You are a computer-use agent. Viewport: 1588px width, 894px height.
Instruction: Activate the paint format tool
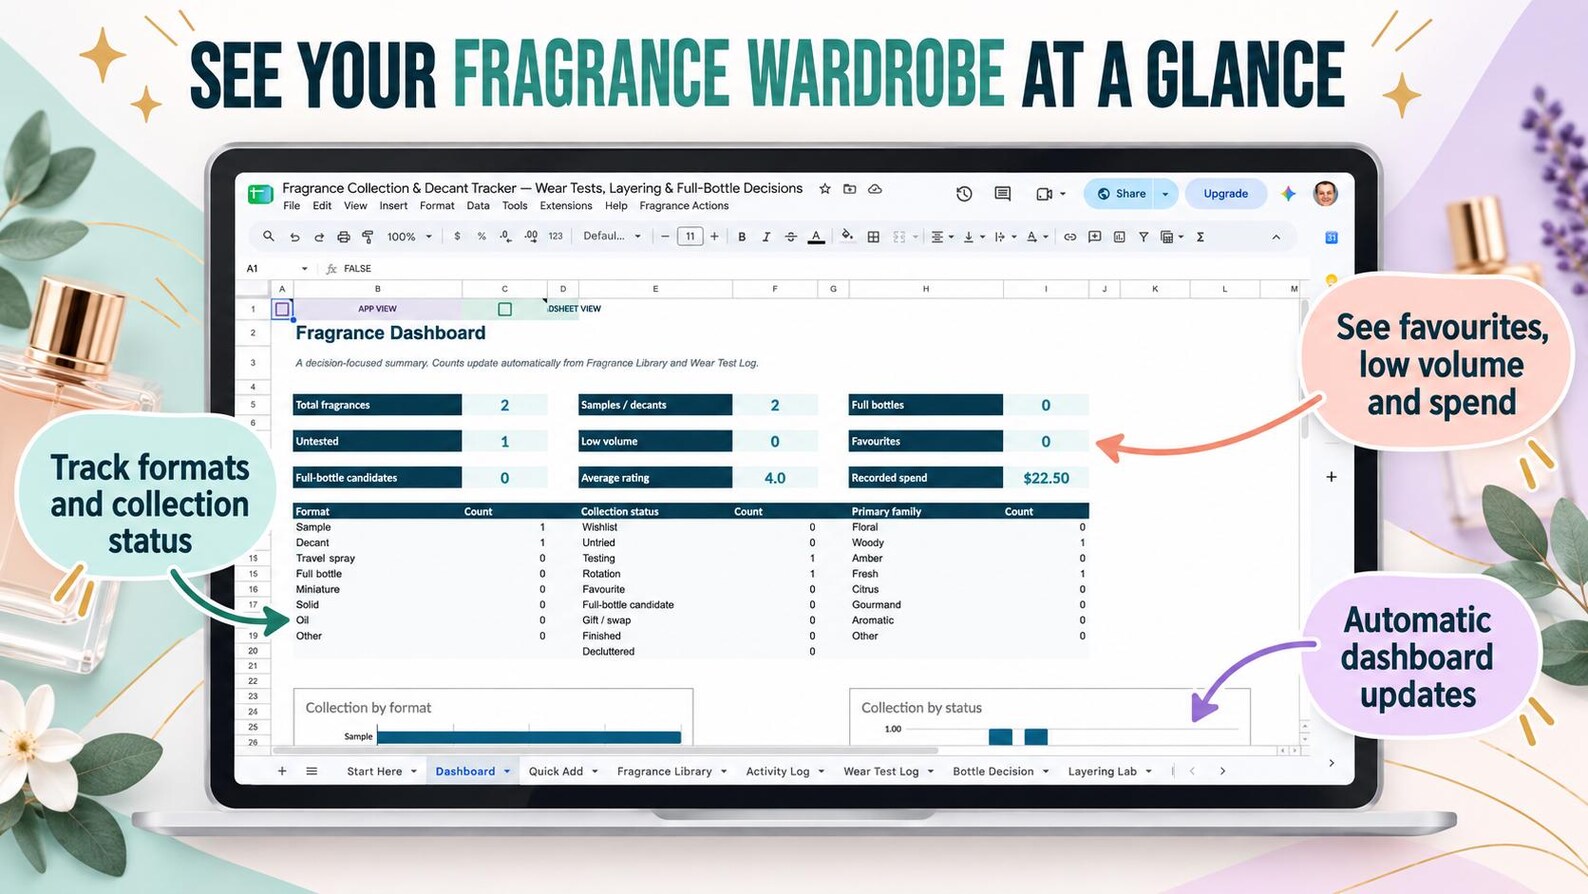click(x=367, y=237)
